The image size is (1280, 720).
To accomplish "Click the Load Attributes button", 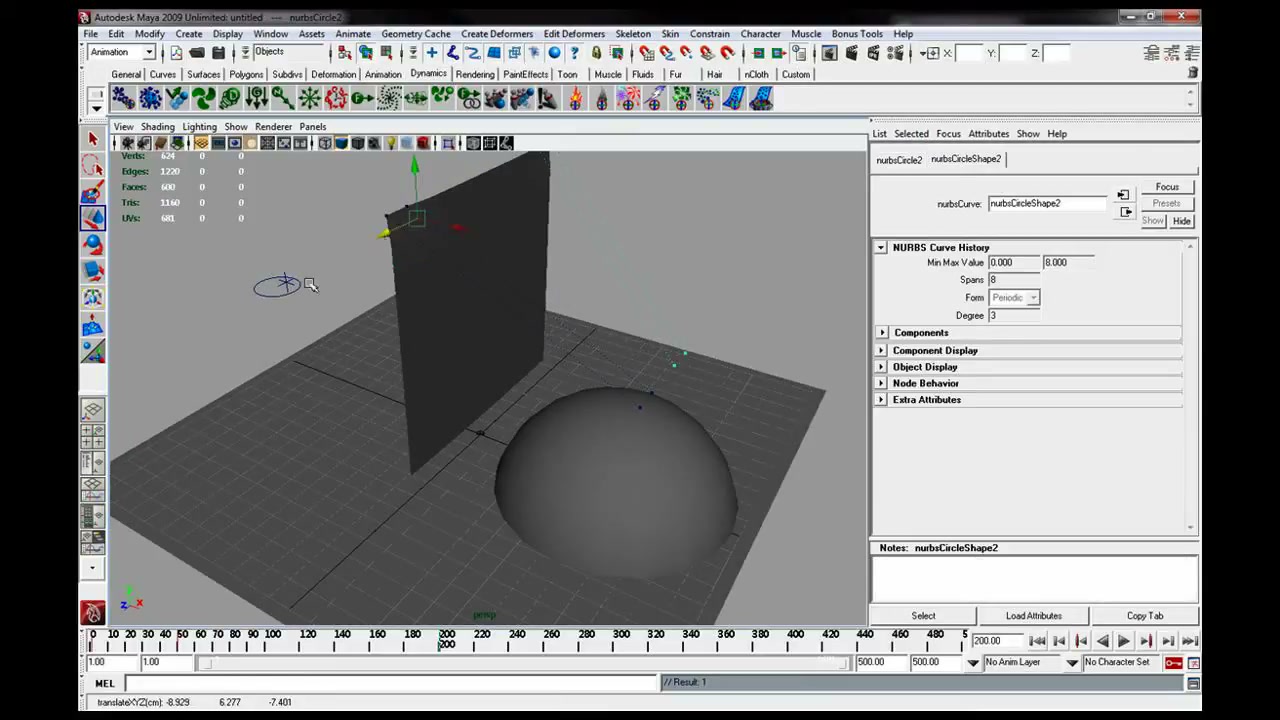I will tap(1034, 616).
